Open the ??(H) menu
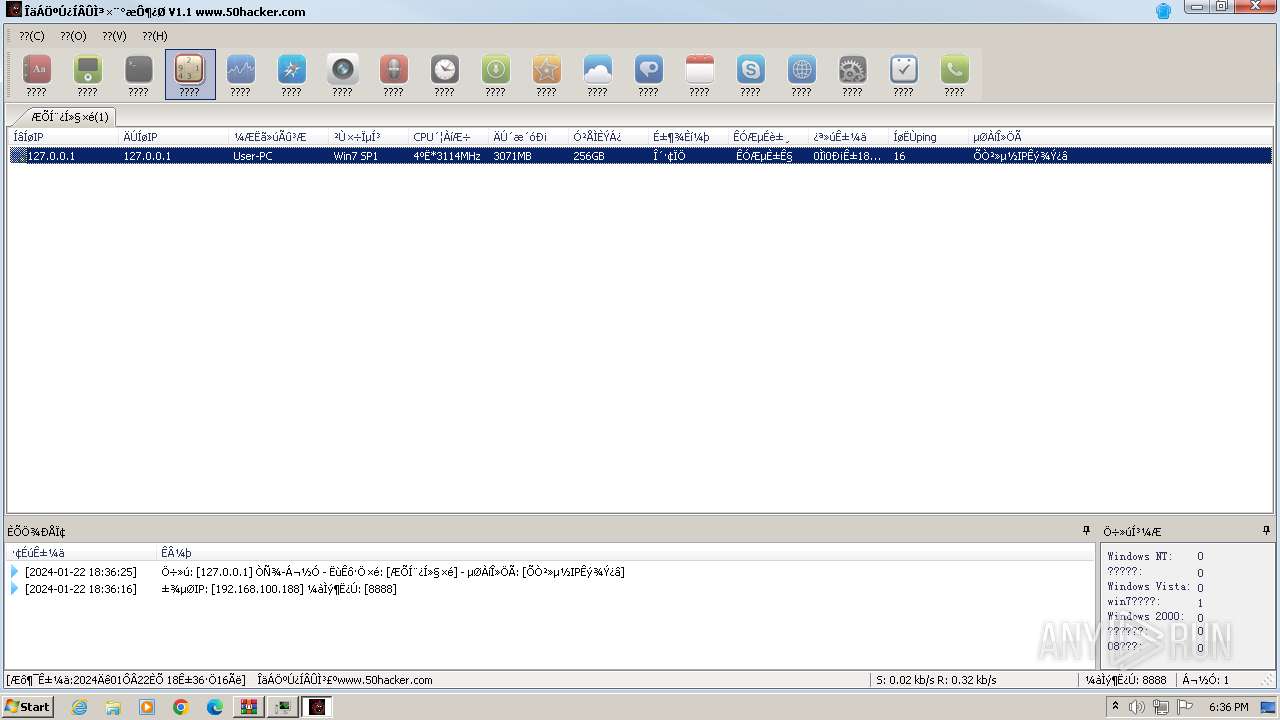The image size is (1280, 720). pyautogui.click(x=155, y=36)
